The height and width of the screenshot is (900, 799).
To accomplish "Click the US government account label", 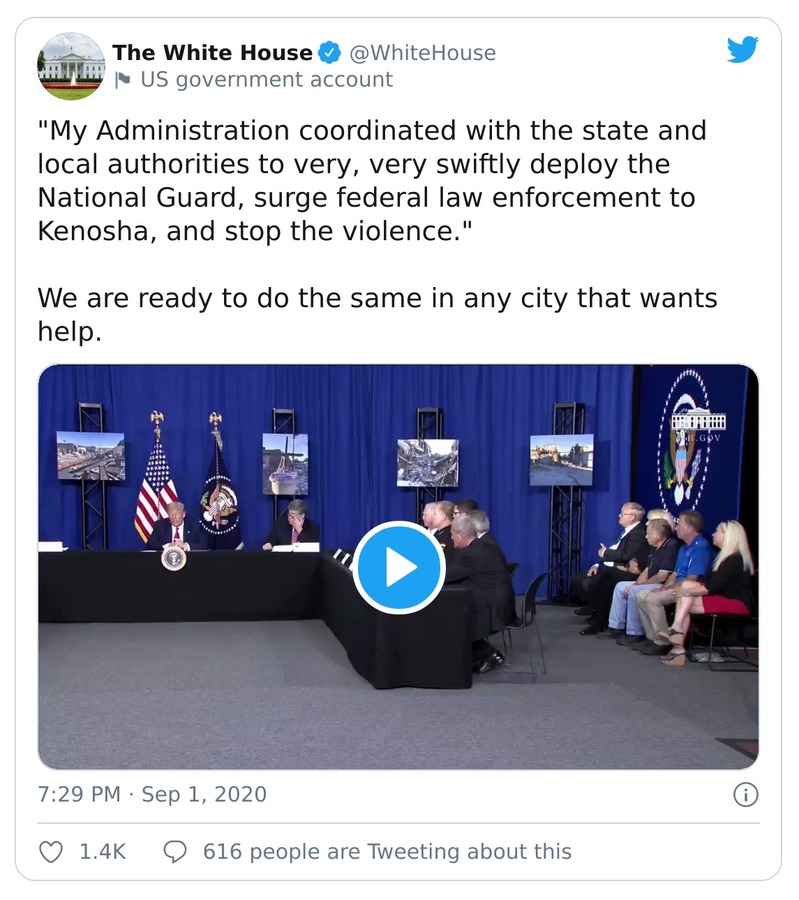I will coord(266,80).
